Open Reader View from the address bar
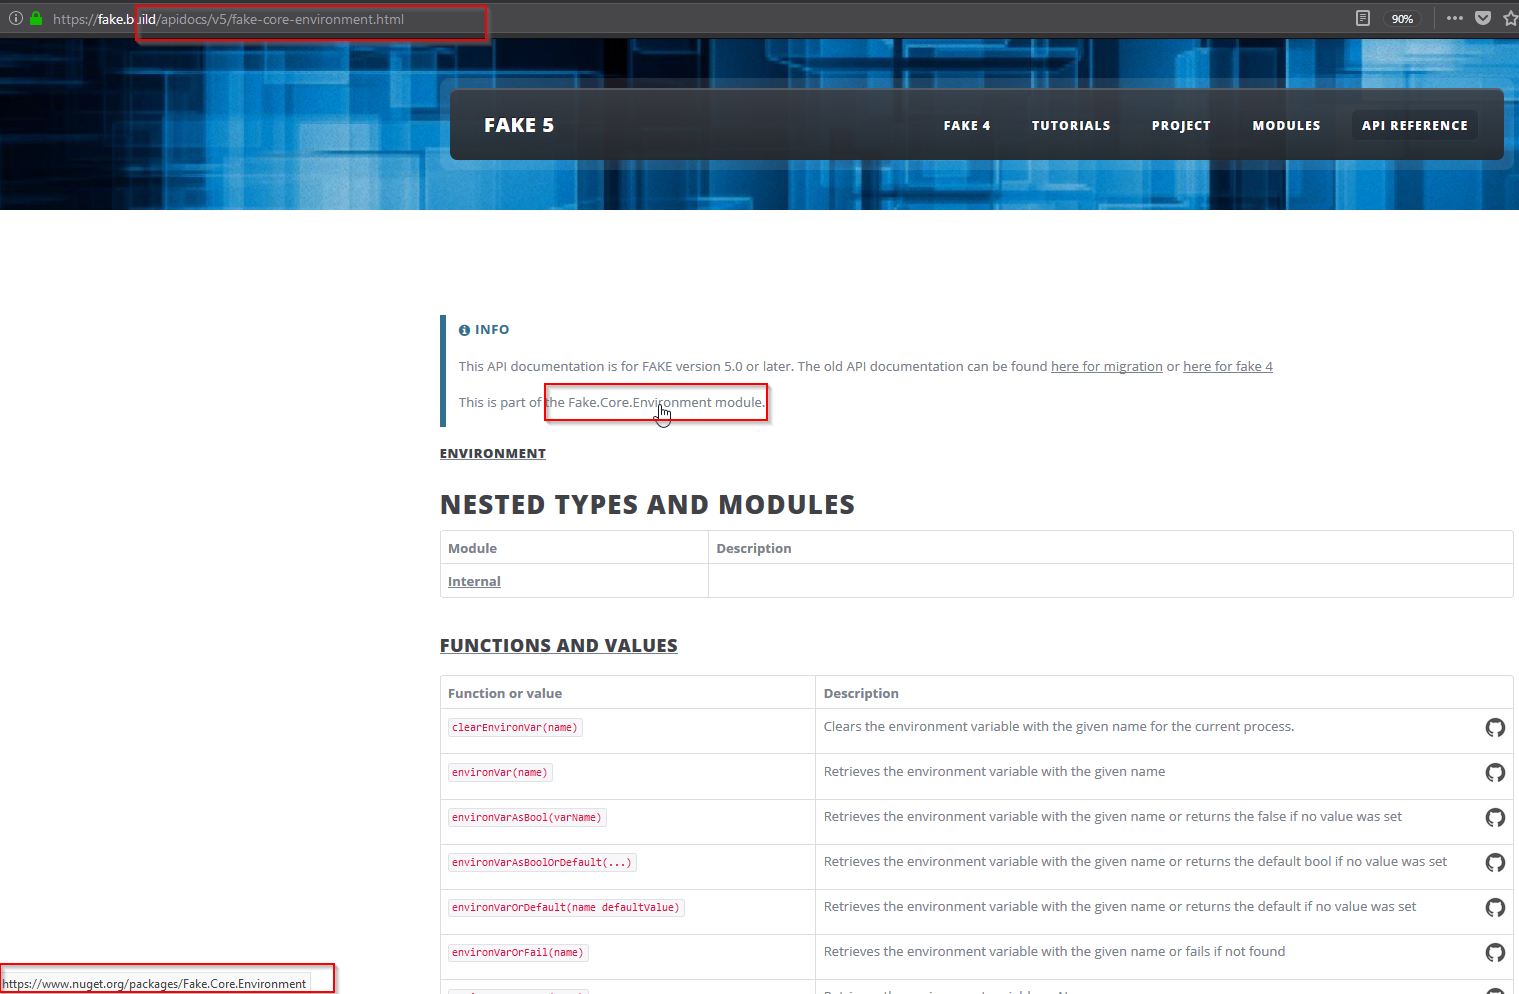Screen dimensions: 1519x994 (x=1362, y=18)
